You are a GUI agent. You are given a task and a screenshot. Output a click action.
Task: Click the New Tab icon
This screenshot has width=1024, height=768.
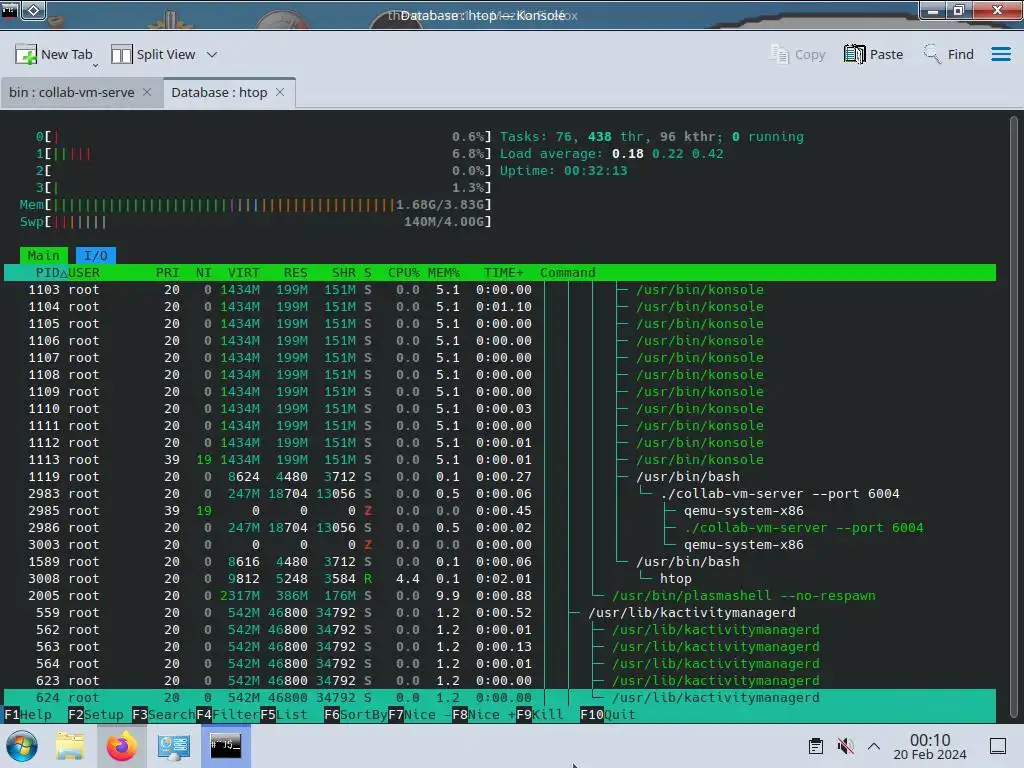(x=26, y=54)
